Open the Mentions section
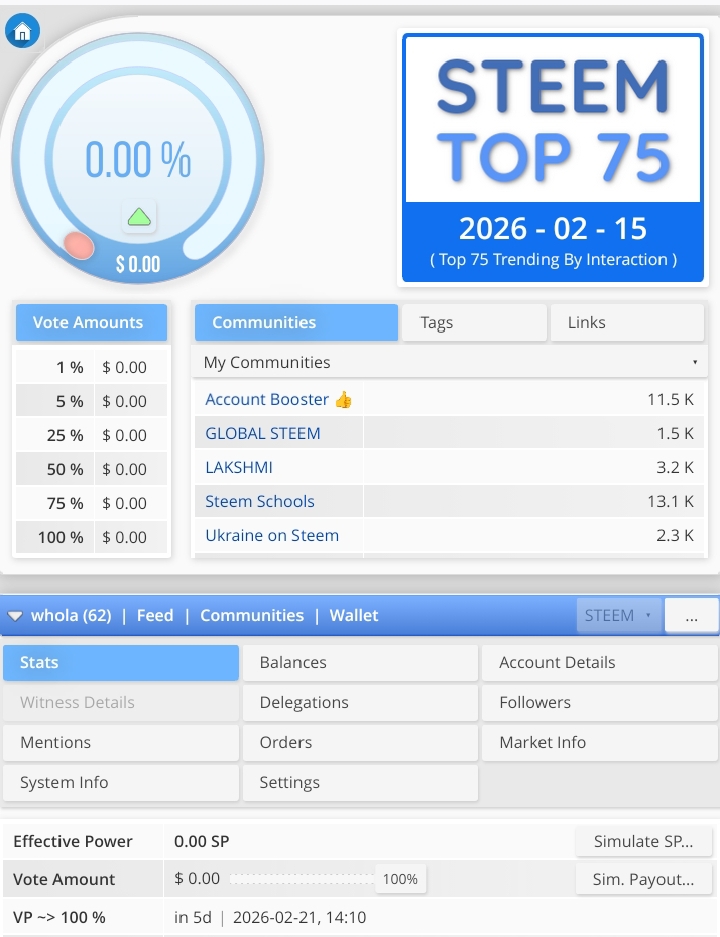 [x=121, y=743]
